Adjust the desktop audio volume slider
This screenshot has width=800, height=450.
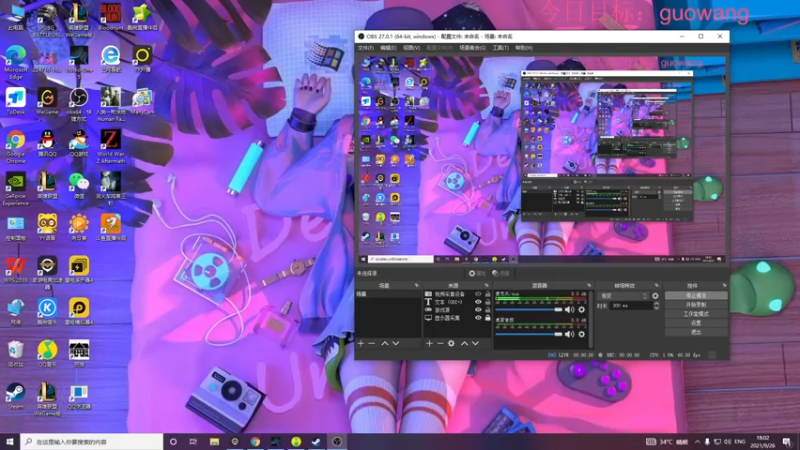click(529, 334)
